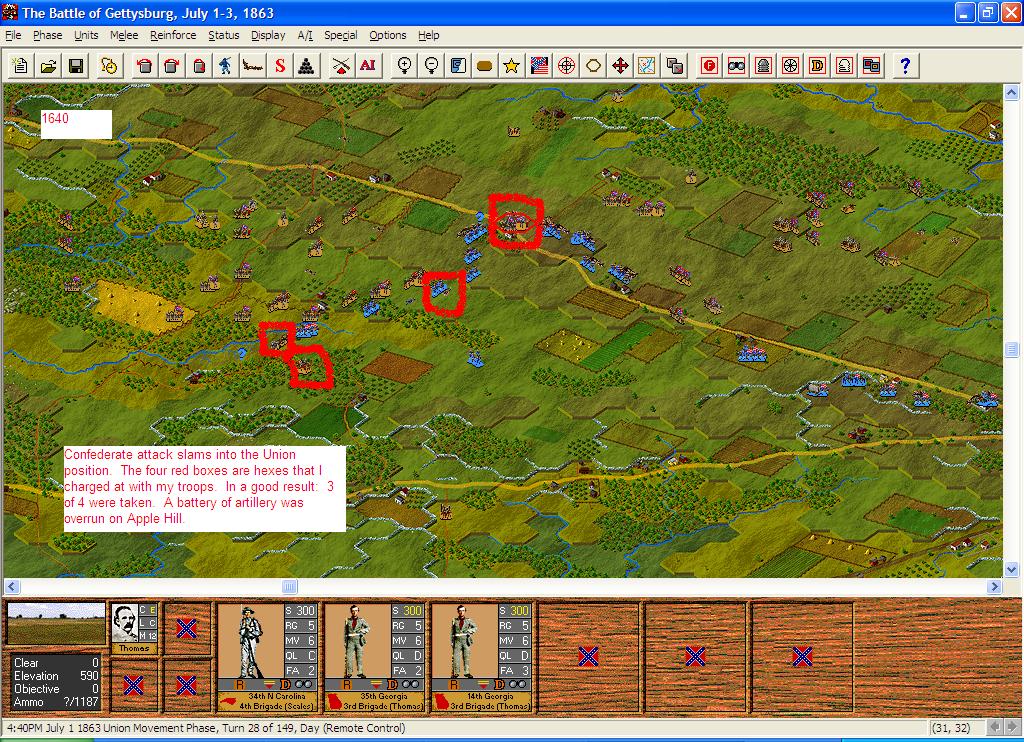Click the arrow-and-box icon before the soldier
Viewport: 1024px width, 742px height.
[171, 65]
